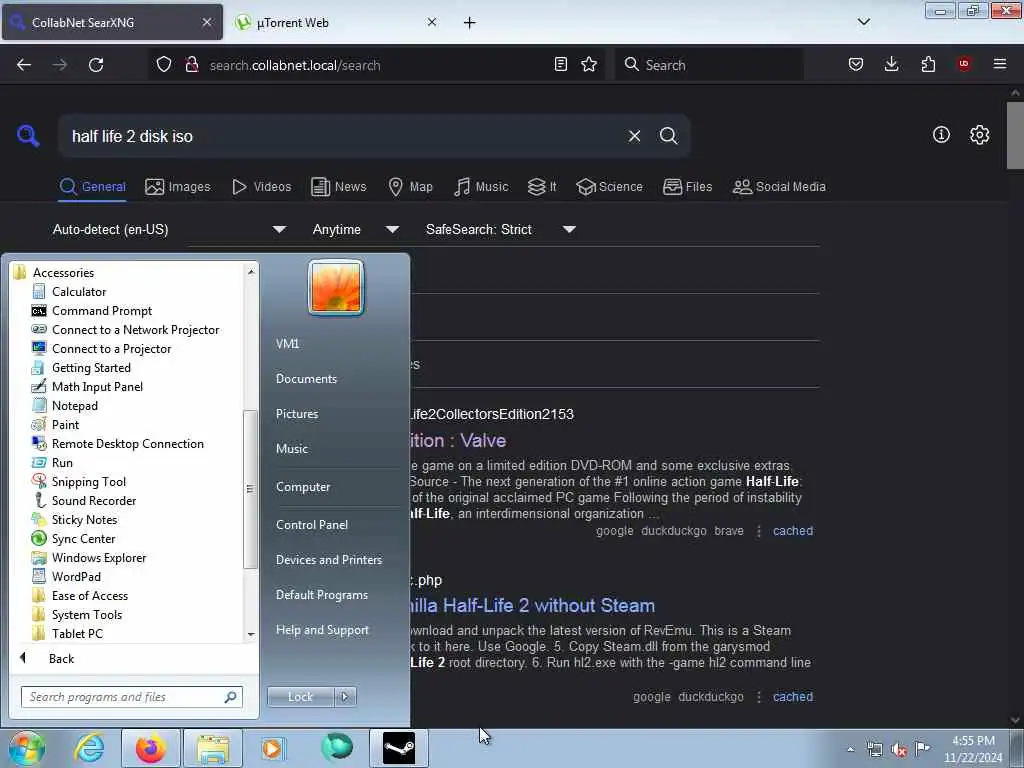Switch to the Files search category
Image resolution: width=1024 pixels, height=768 pixels.
[x=687, y=187]
